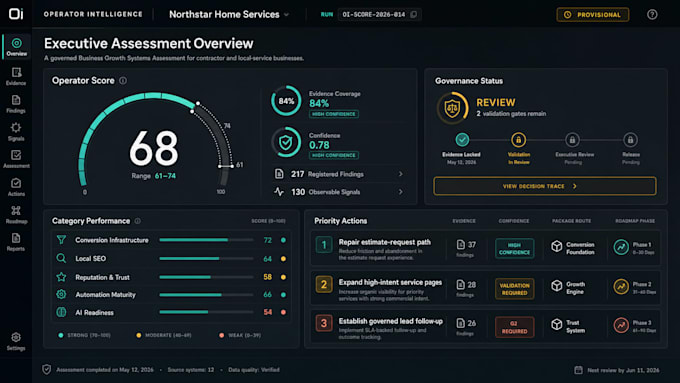Select the Overview tab in sidebar
Image resolution: width=680 pixels, height=383 pixels.
[x=16, y=47]
